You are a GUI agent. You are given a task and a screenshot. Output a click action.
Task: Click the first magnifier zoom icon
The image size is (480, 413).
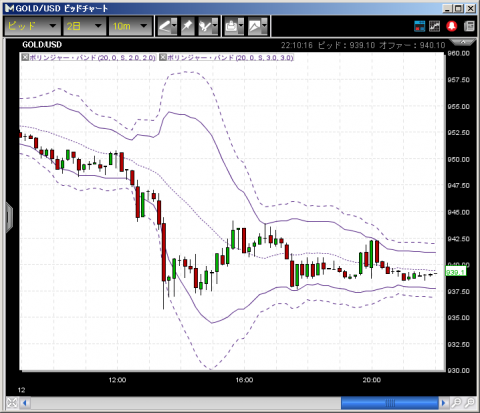tap(456, 403)
